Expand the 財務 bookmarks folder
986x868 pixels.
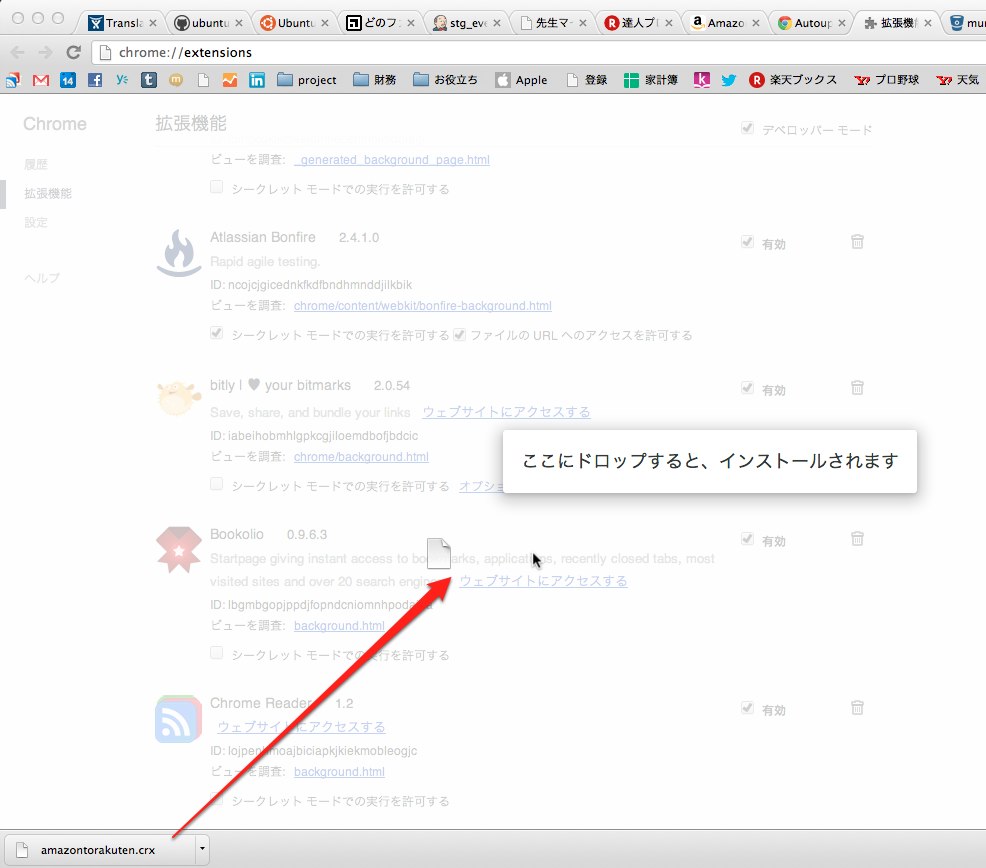point(375,80)
